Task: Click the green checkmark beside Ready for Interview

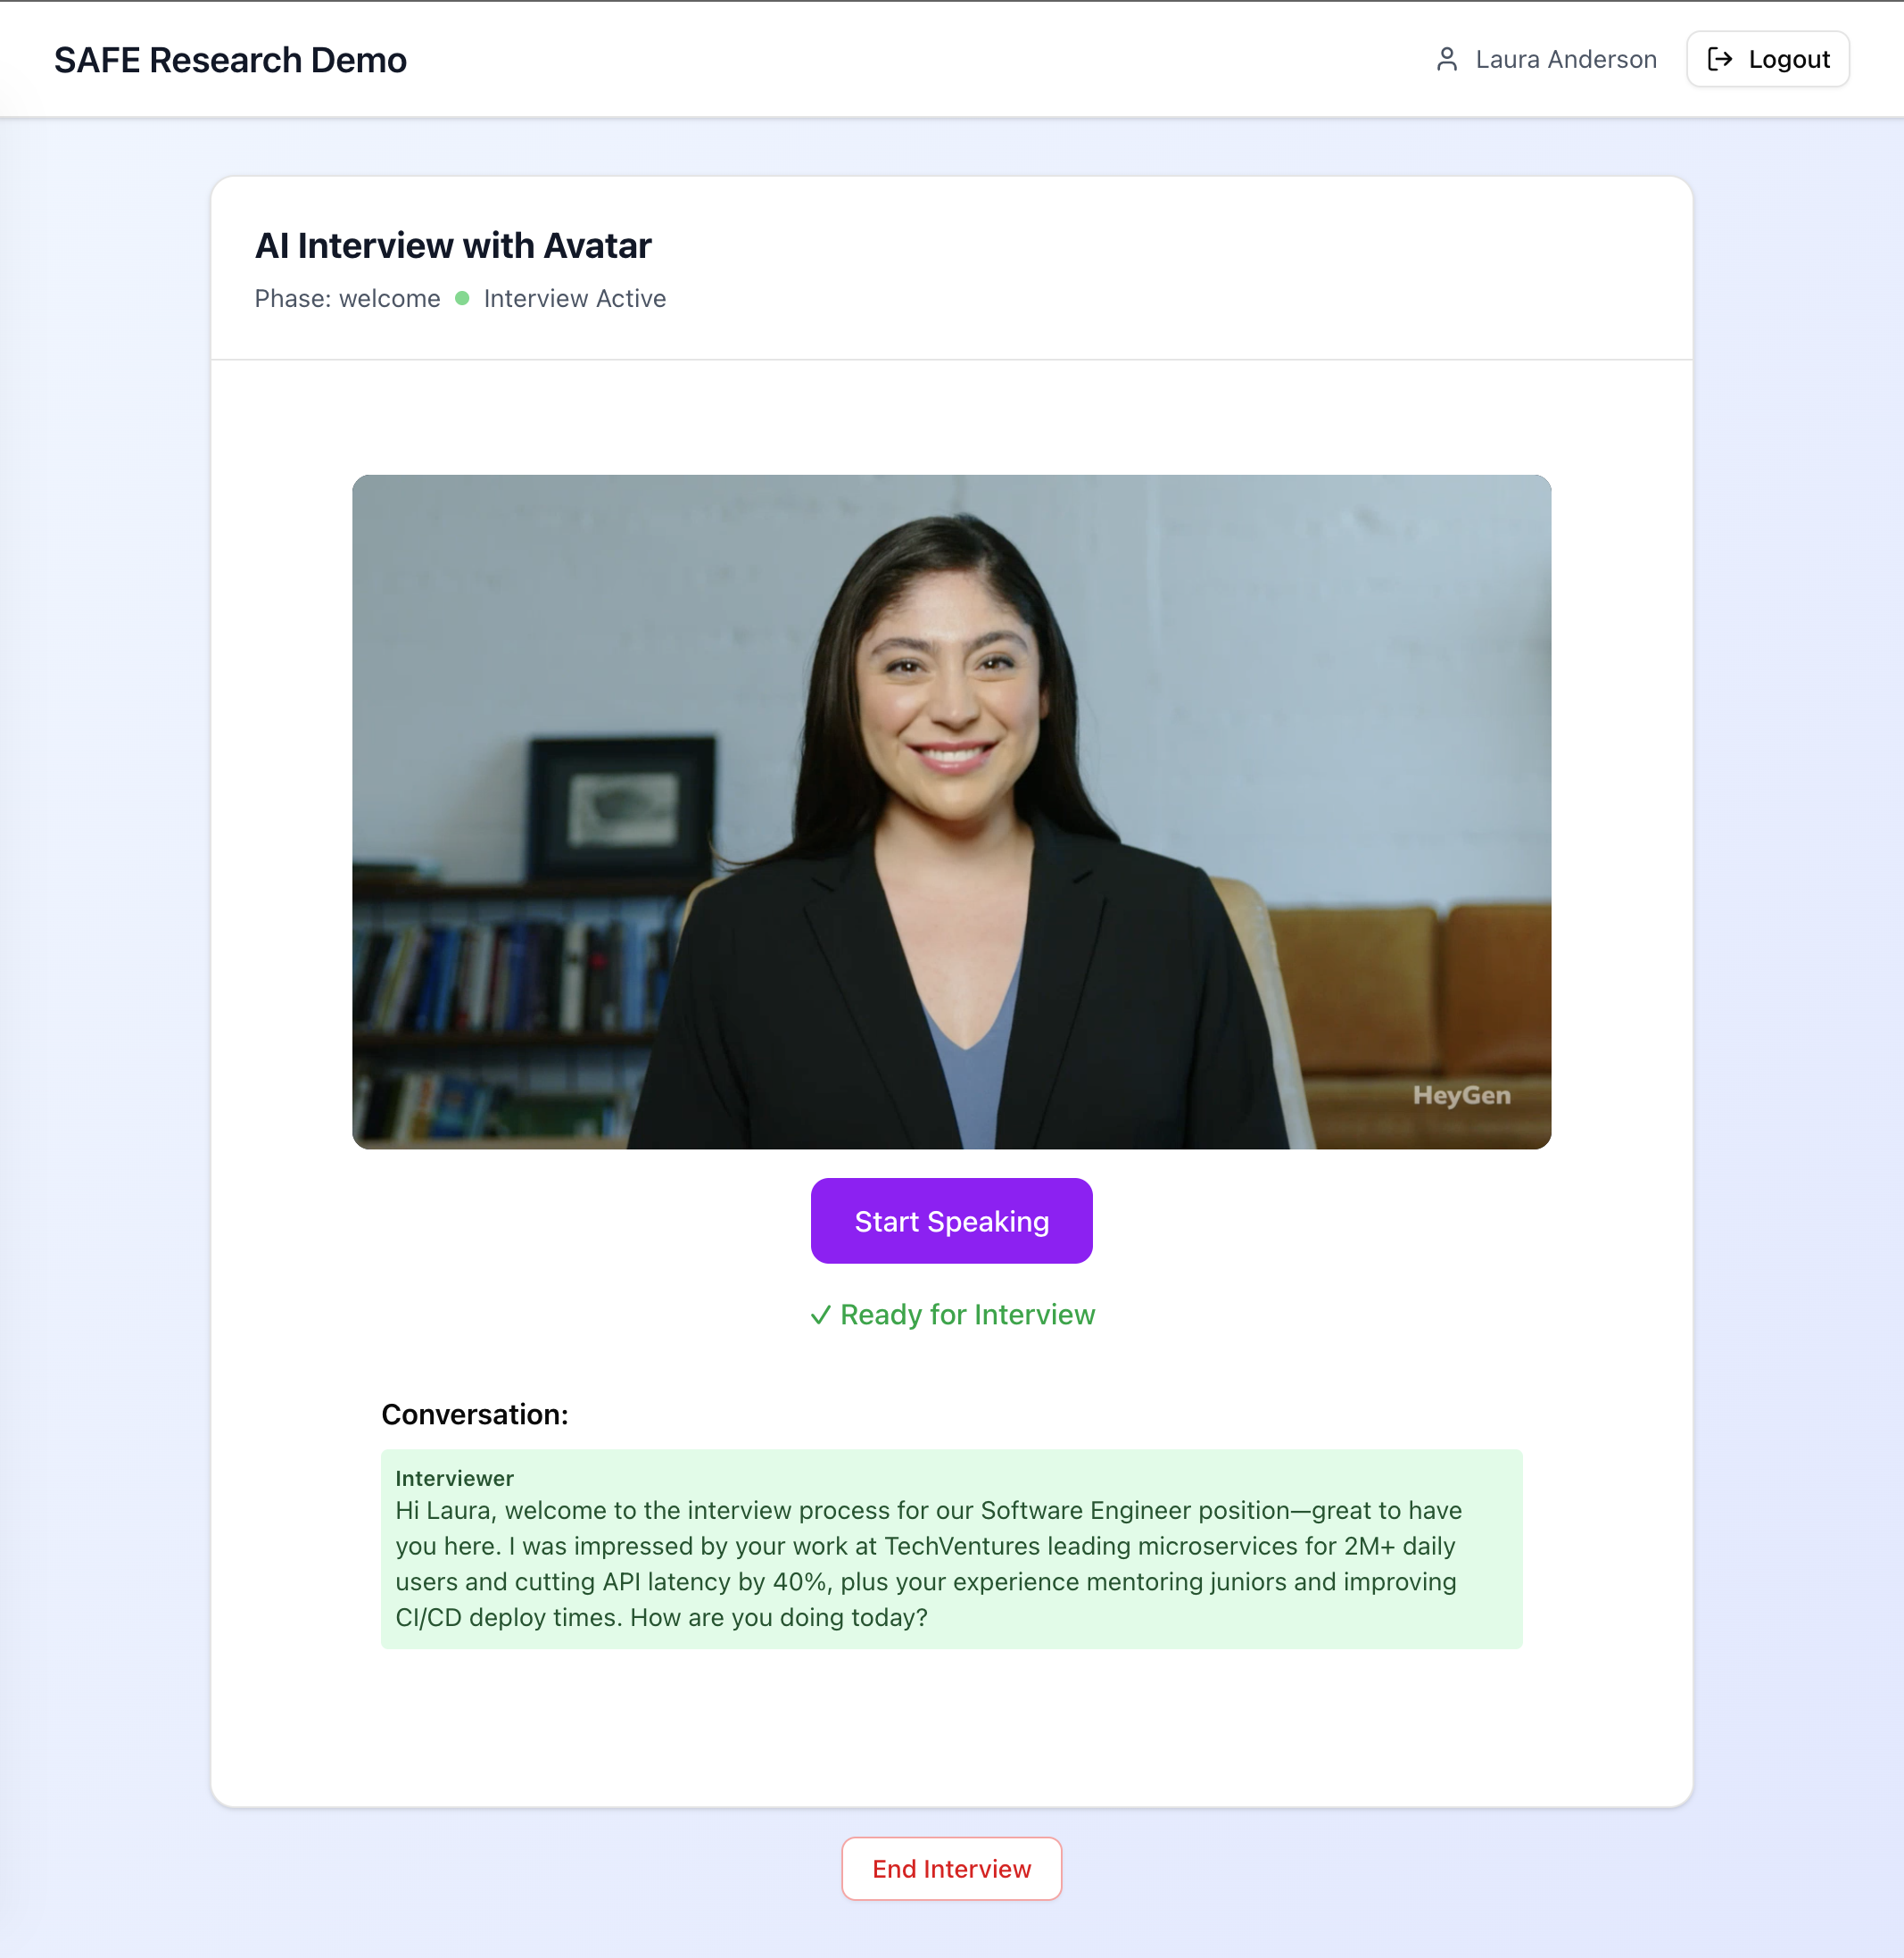Action: pyautogui.click(x=820, y=1315)
